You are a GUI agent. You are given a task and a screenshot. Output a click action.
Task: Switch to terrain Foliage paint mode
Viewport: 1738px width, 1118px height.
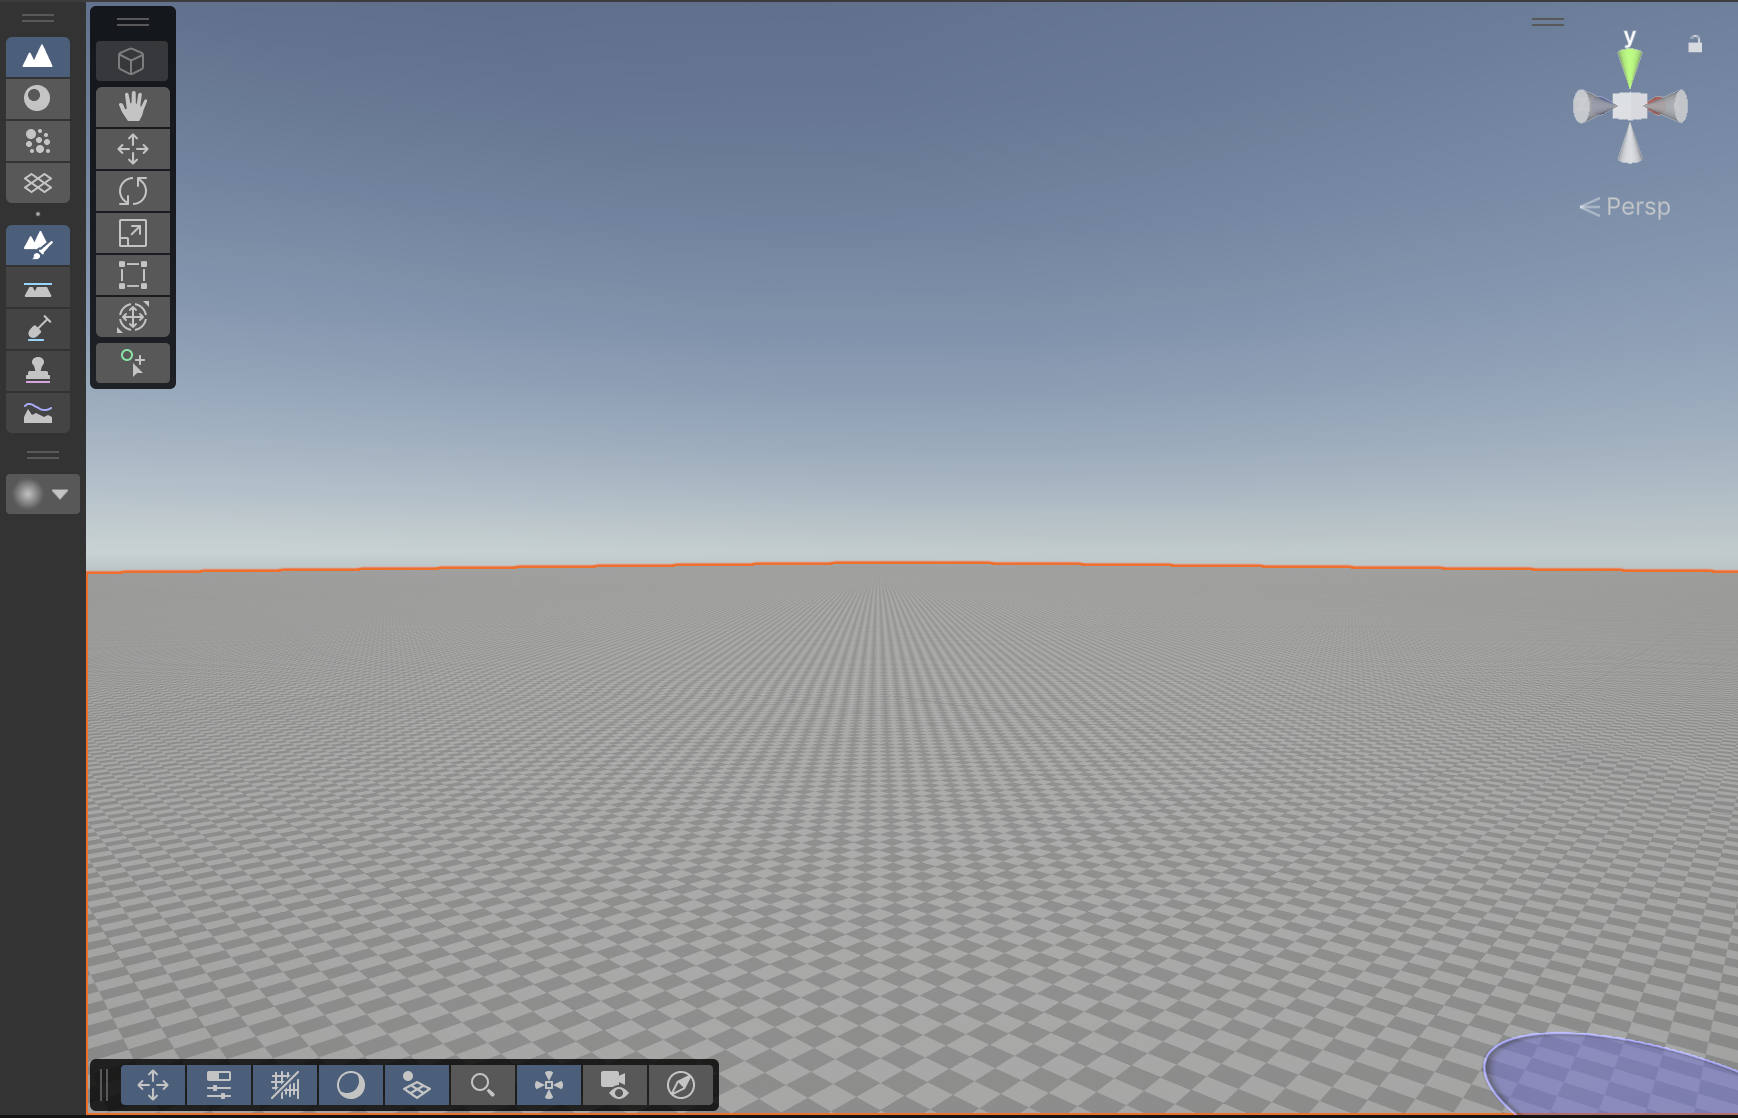pos(38,141)
